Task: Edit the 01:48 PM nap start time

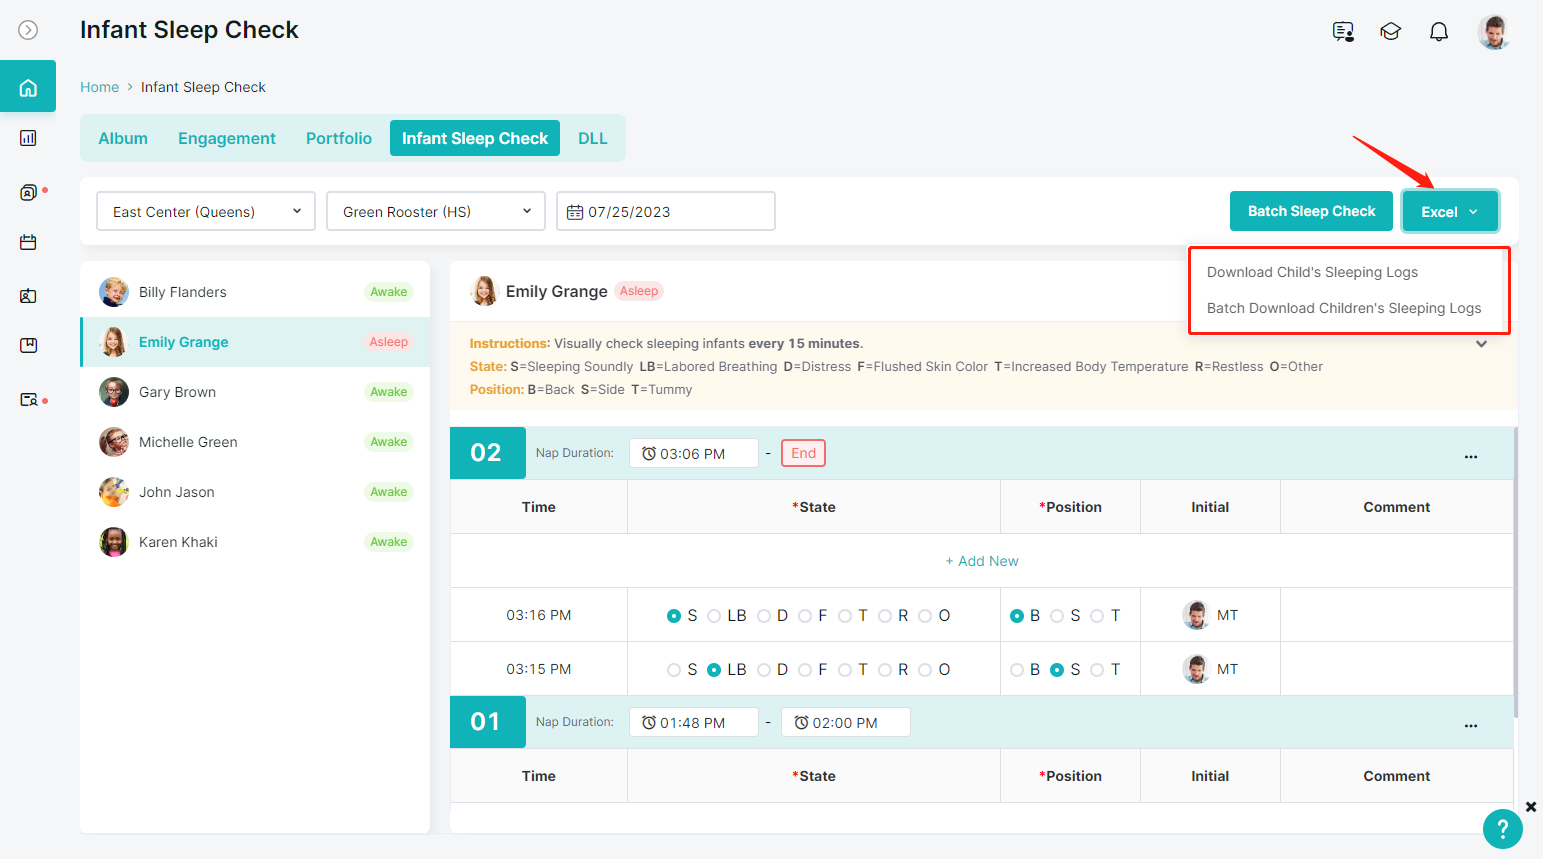Action: (694, 722)
